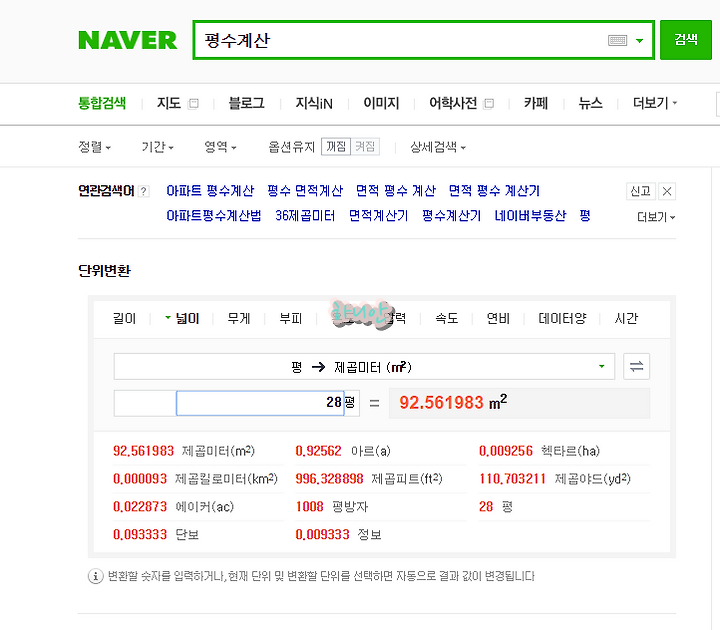The height and width of the screenshot is (630, 720).
Task: Open the 정렬 sort dropdown
Action: [95, 147]
